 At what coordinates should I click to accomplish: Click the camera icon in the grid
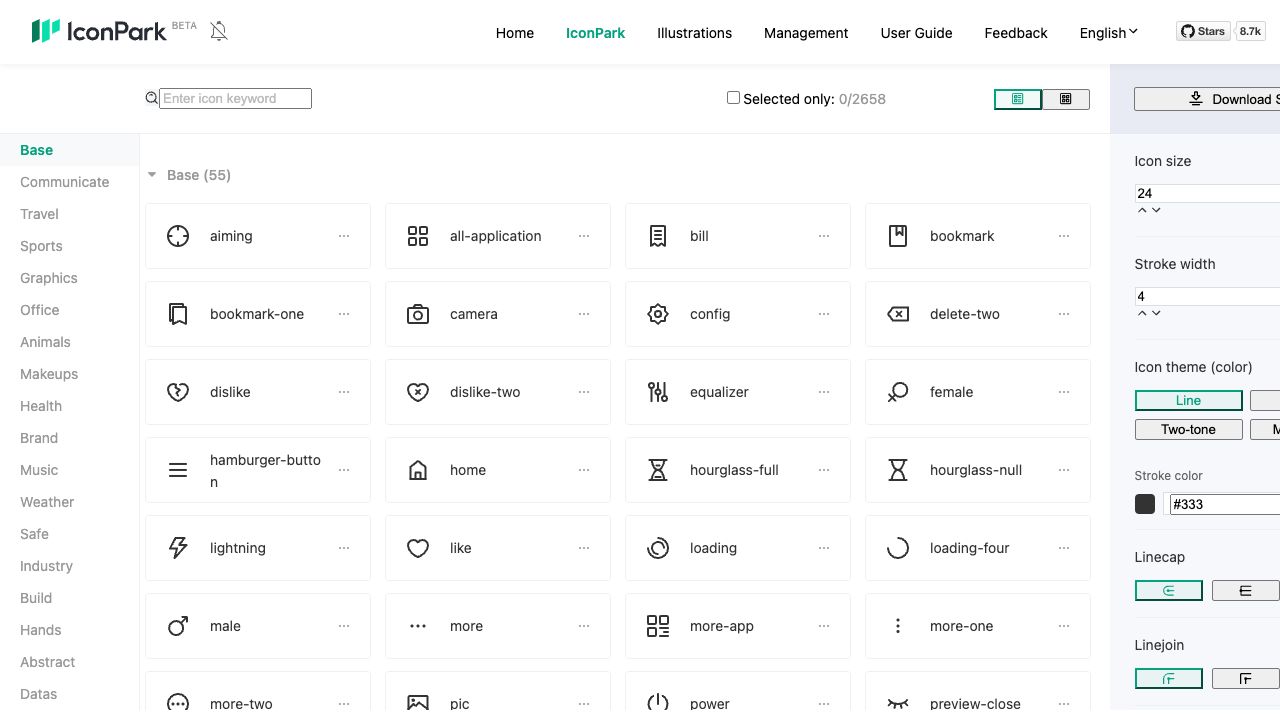coord(418,314)
